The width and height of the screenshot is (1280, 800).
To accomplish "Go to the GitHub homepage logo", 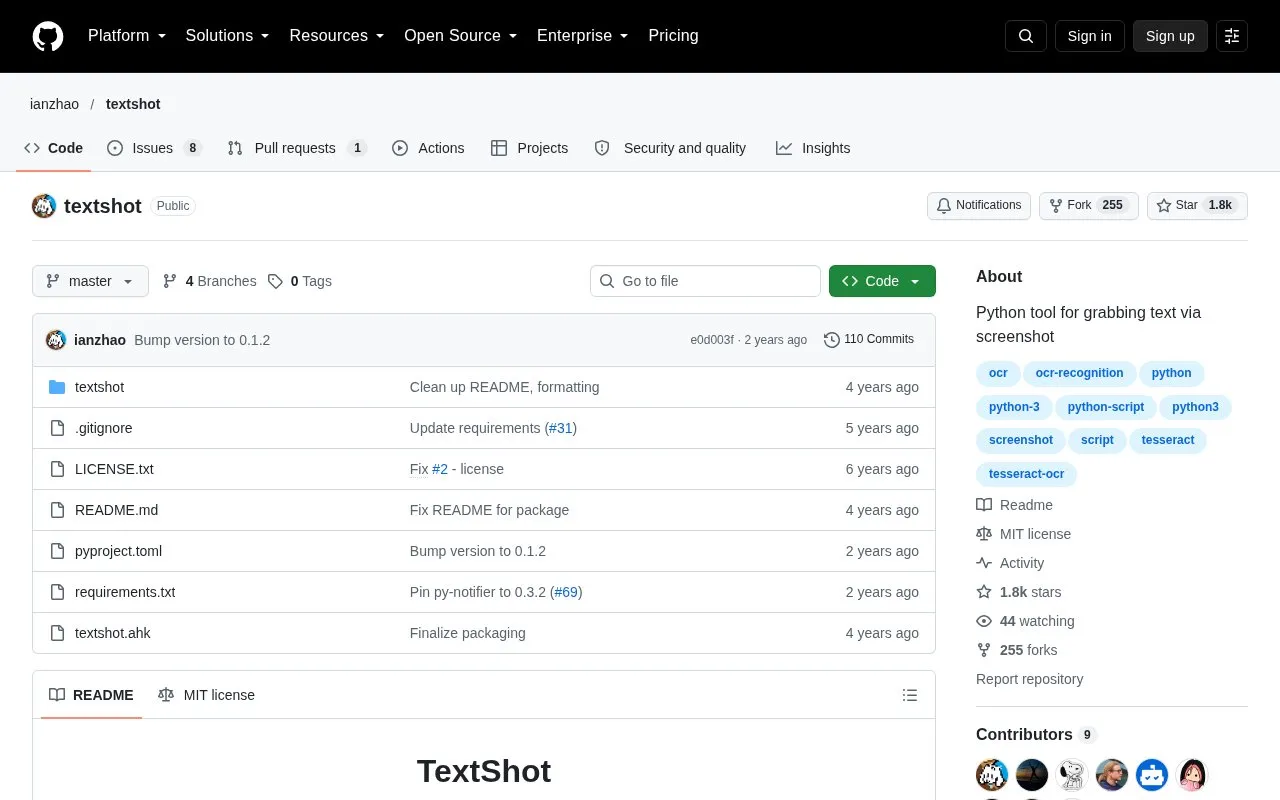I will tap(48, 36).
